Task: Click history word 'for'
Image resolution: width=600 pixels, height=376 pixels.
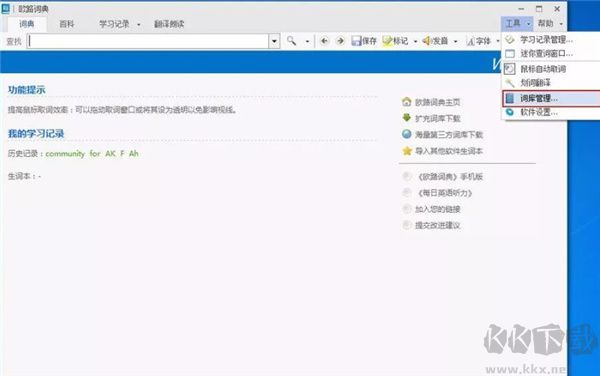Action: coord(95,154)
